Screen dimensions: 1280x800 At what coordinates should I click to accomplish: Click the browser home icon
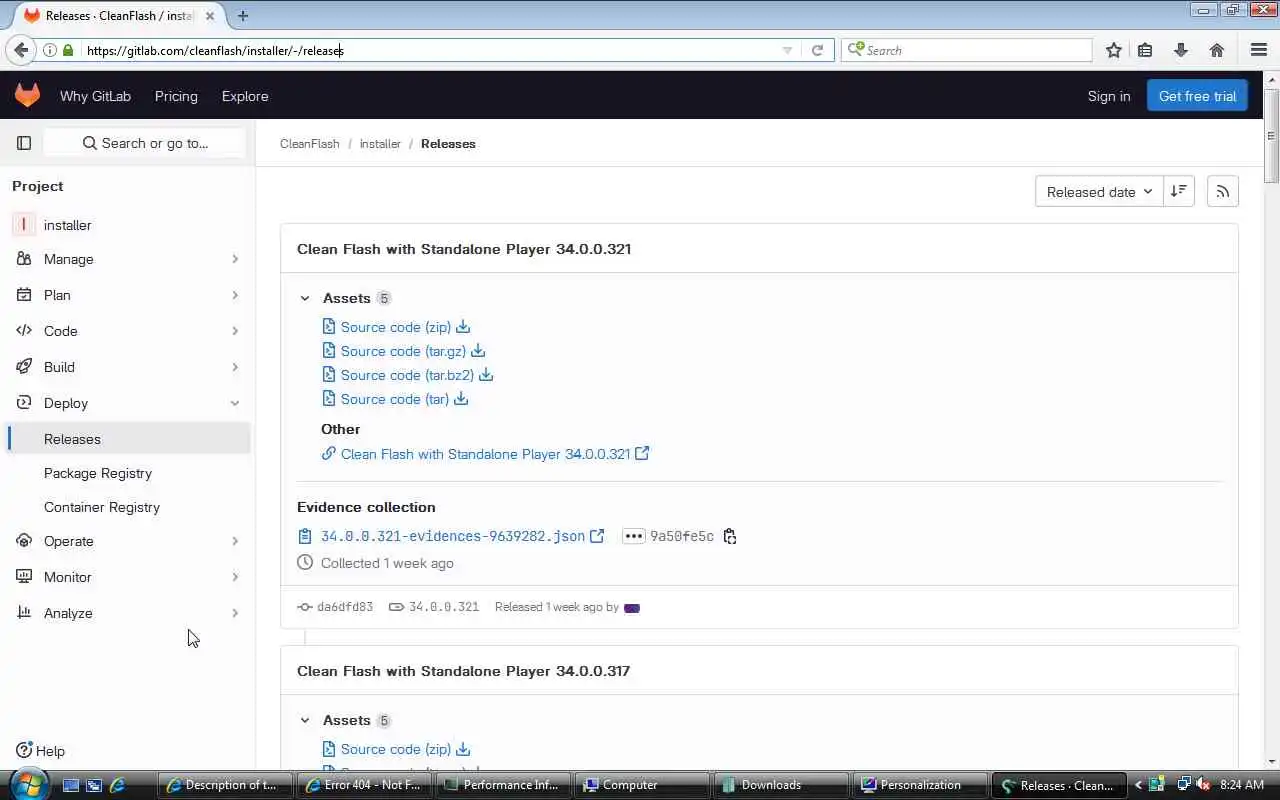coord(1217,50)
